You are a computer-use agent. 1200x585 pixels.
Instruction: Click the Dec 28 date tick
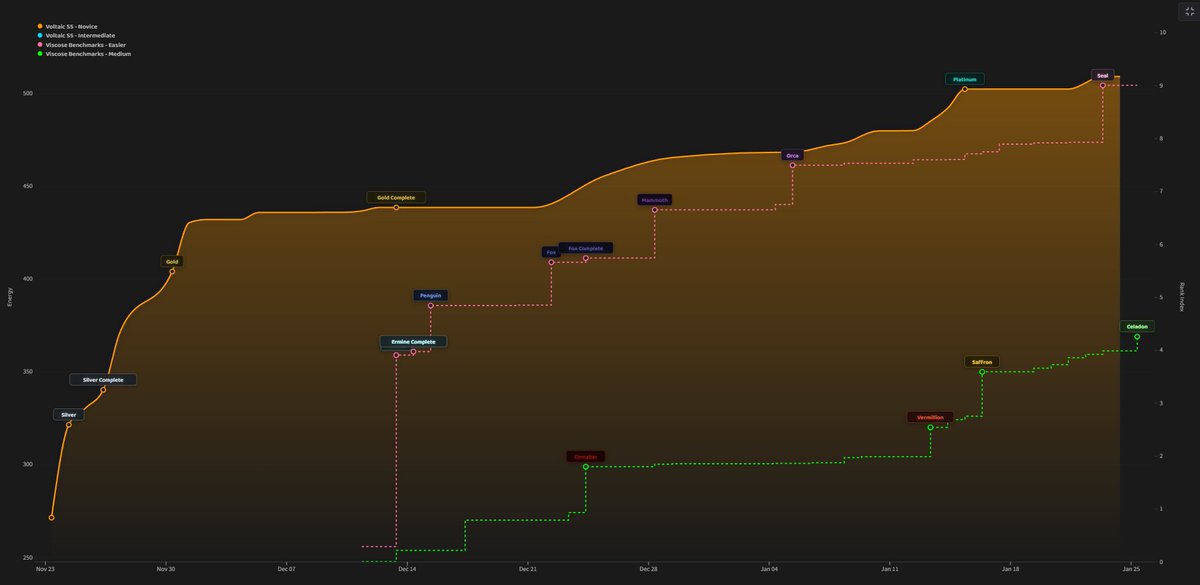coord(648,569)
